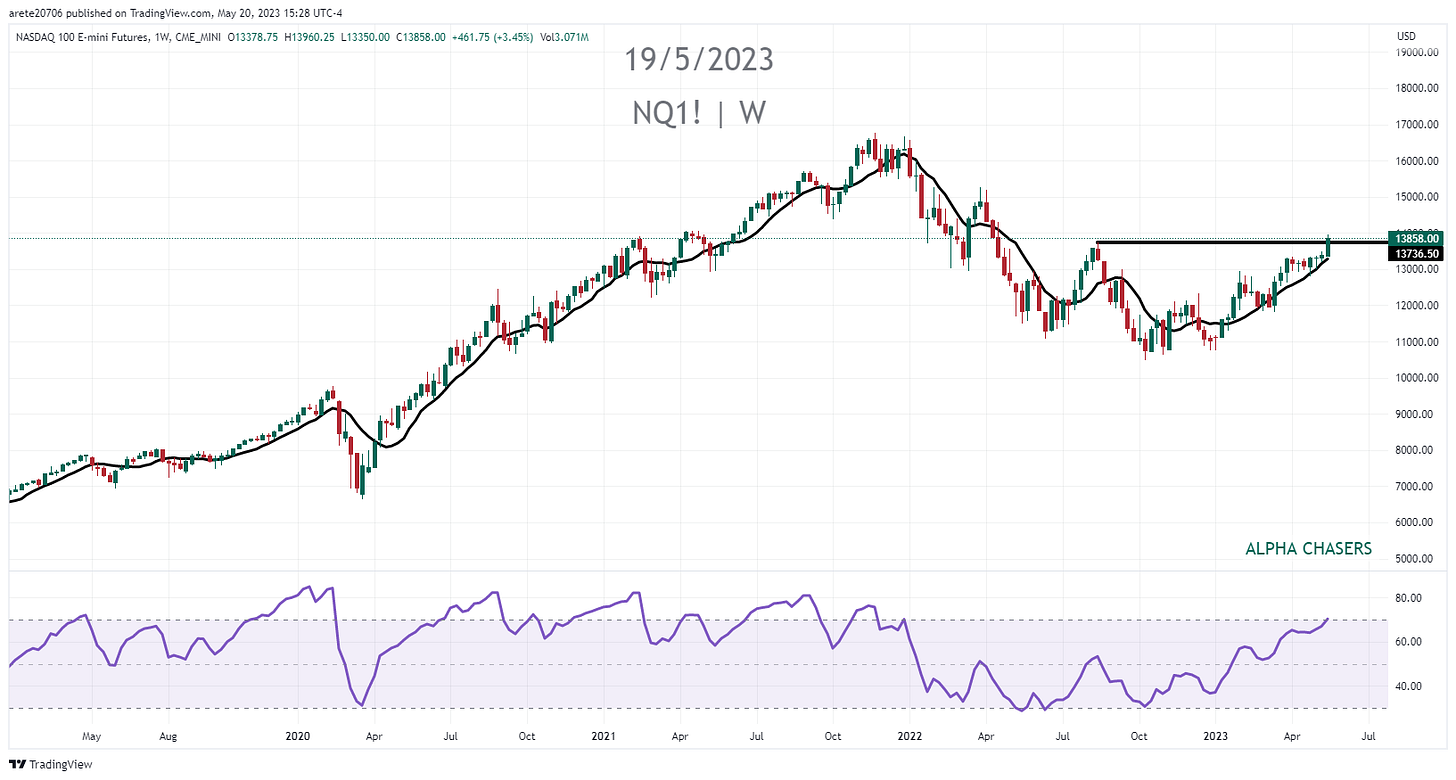Click the RSI 40.00 axis label
This screenshot has width=1456, height=780.
click(x=1408, y=686)
